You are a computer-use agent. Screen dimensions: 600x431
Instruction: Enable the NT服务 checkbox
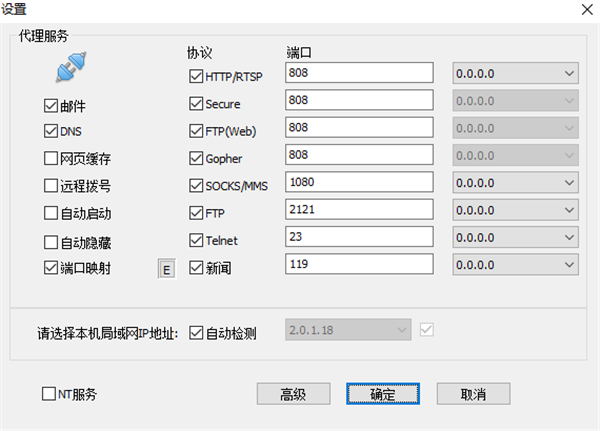(49, 394)
